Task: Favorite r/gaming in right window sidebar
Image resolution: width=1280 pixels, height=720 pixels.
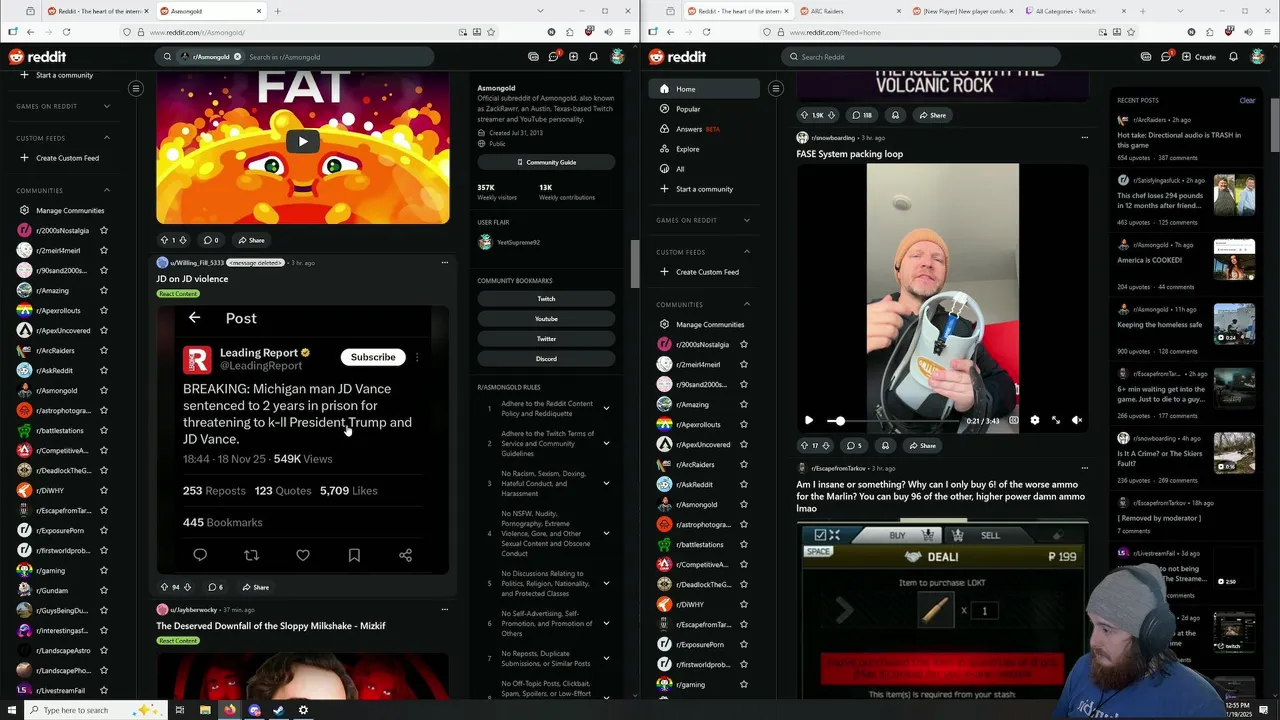Action: pyautogui.click(x=744, y=685)
